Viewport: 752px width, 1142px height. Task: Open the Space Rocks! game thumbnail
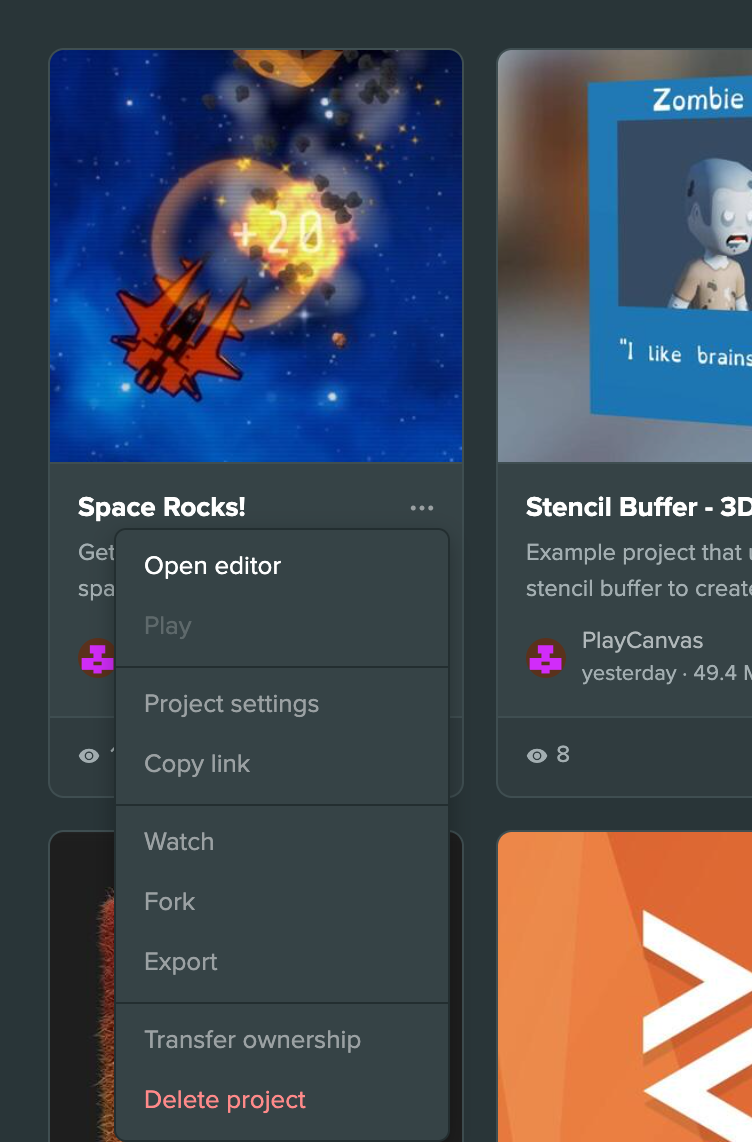(256, 256)
